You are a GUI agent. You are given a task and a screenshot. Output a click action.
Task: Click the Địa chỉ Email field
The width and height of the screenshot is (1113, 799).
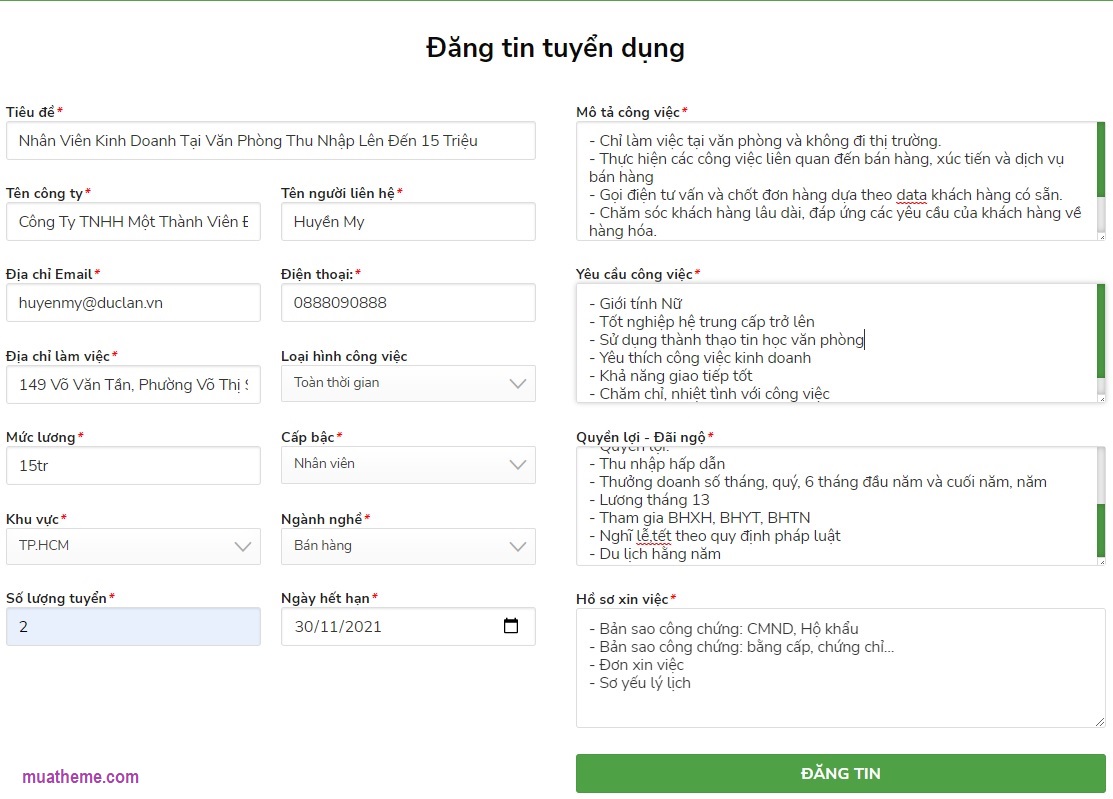[x=133, y=303]
